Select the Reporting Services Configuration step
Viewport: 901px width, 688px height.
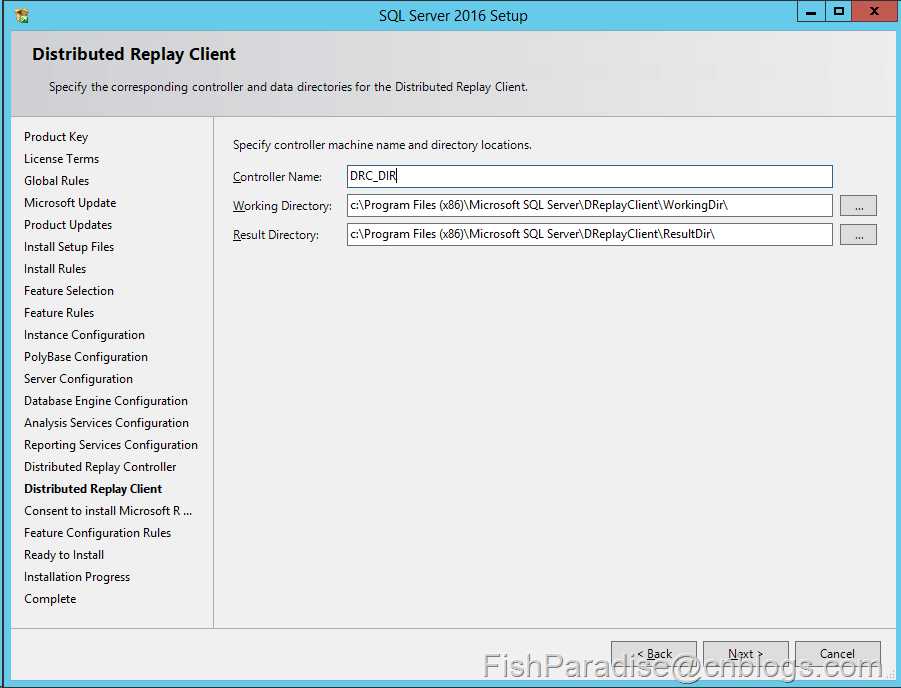click(x=110, y=445)
